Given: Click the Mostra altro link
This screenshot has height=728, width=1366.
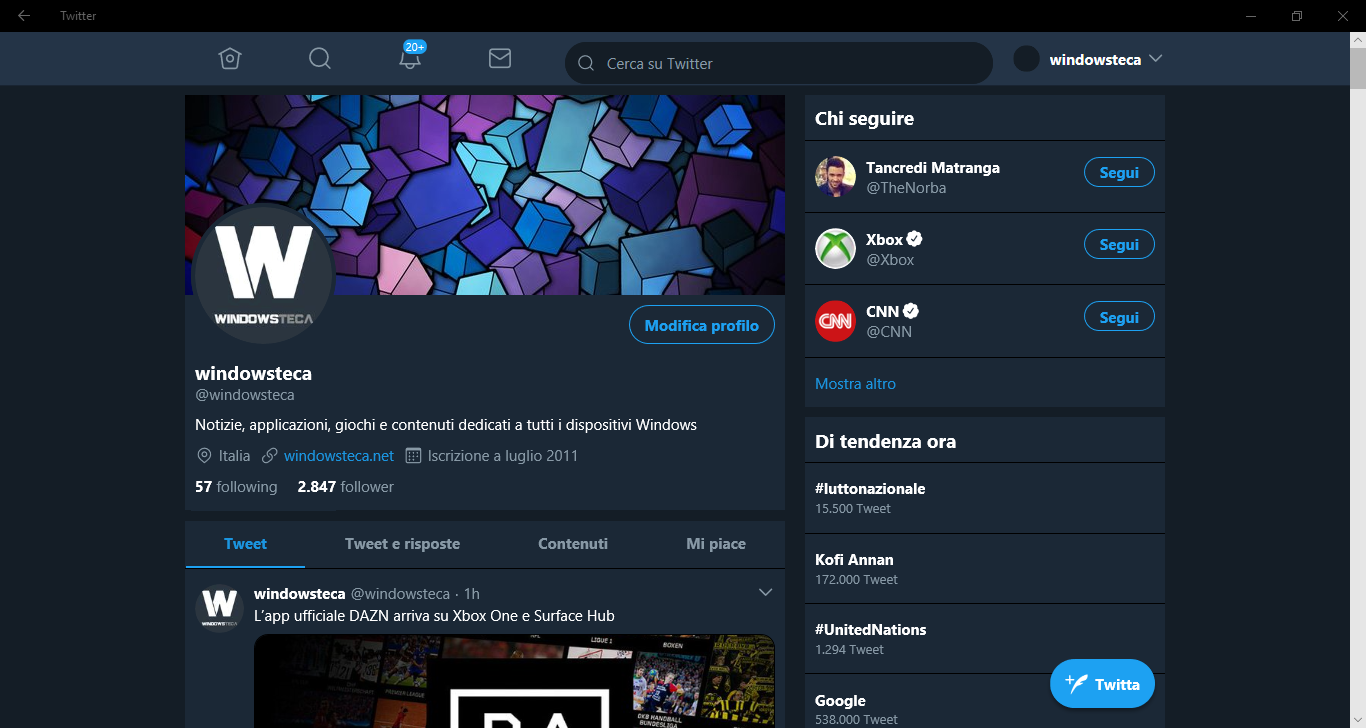Looking at the screenshot, I should click(x=855, y=384).
